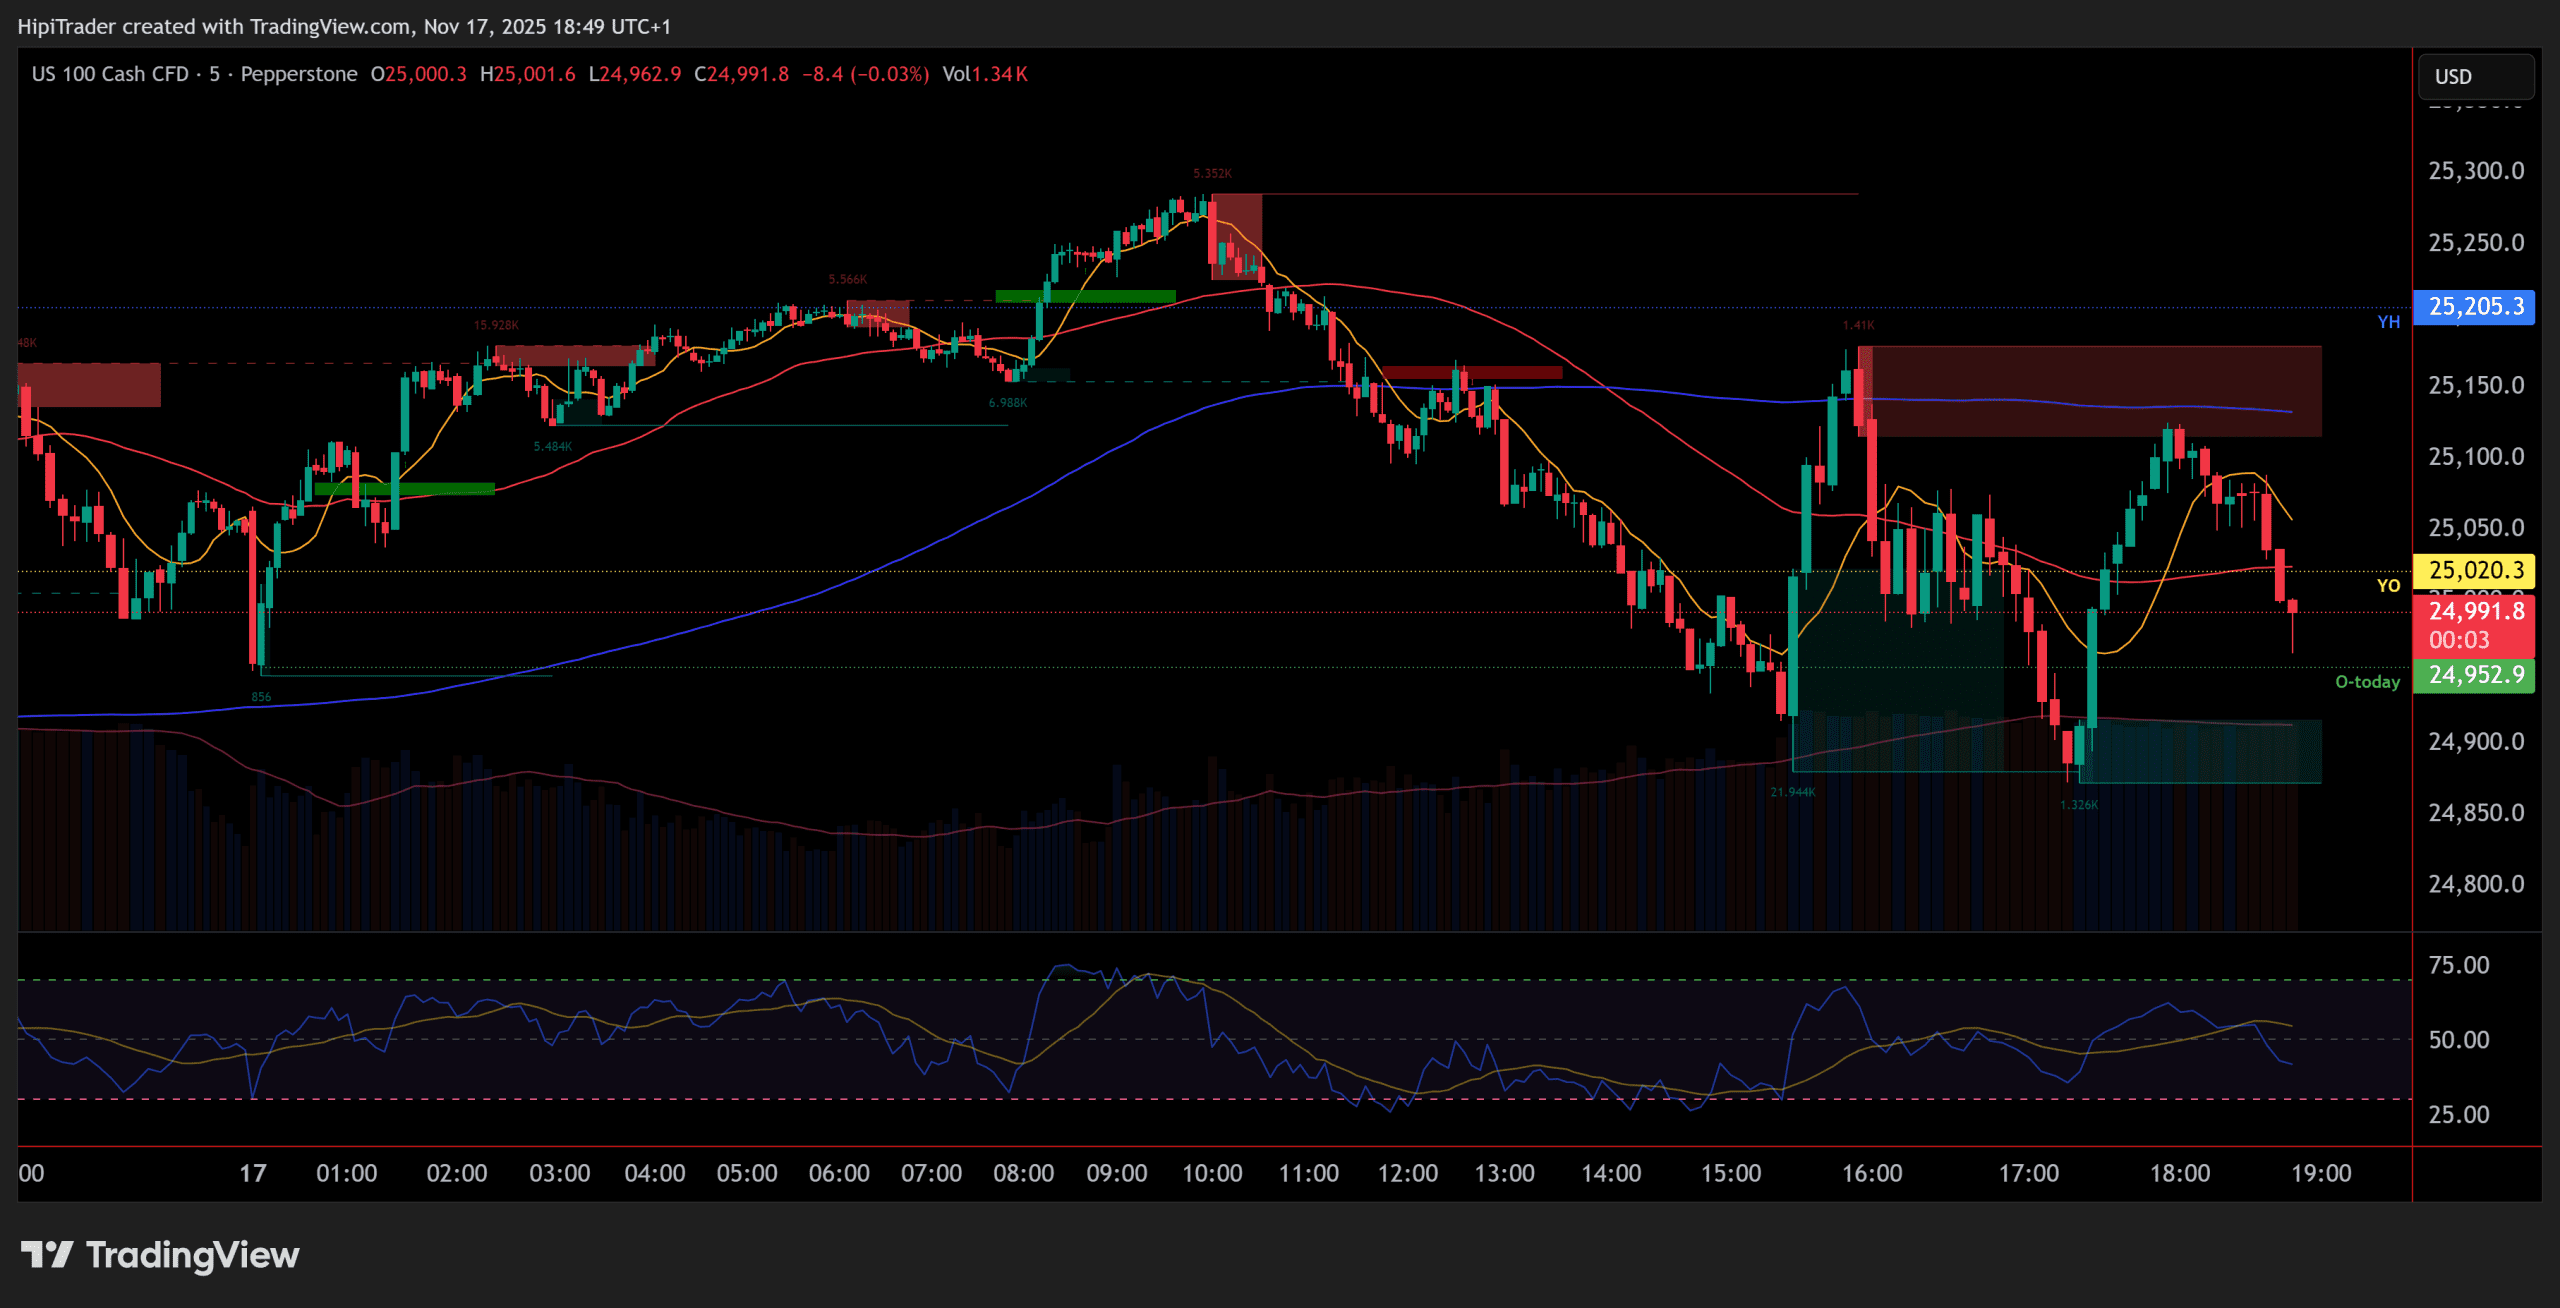
Task: Click the USD currency box
Action: tap(2475, 77)
